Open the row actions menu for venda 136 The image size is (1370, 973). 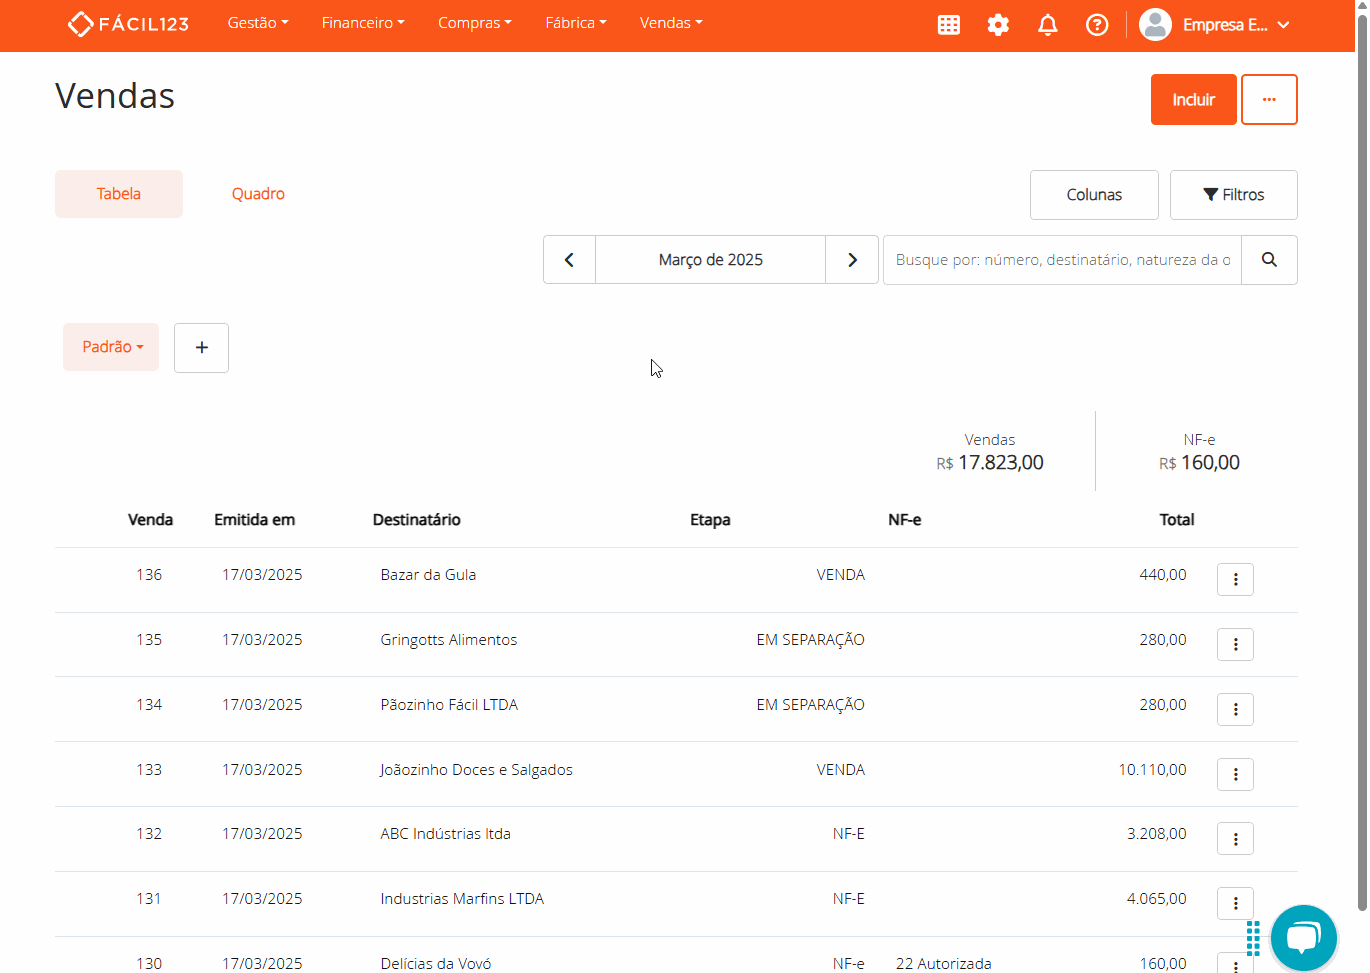point(1235,579)
